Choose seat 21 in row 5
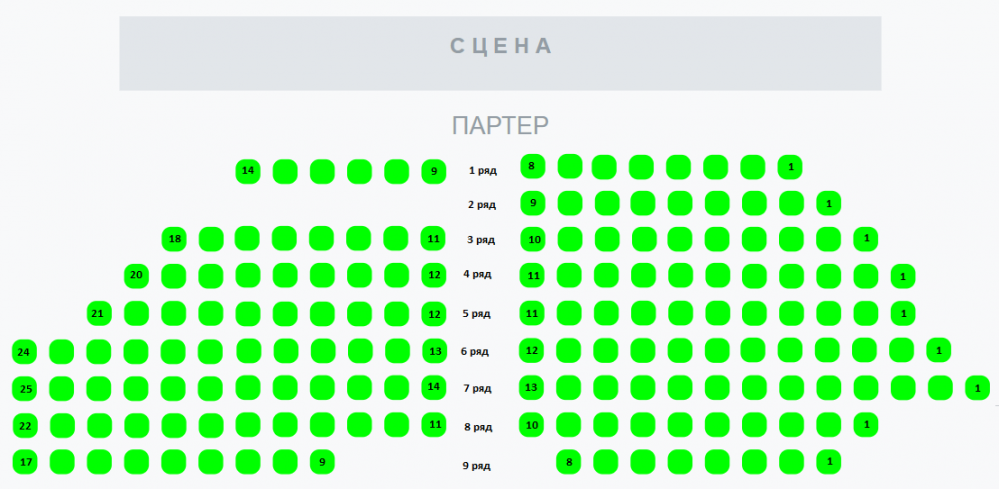This screenshot has height=489, width=999. pos(99,313)
